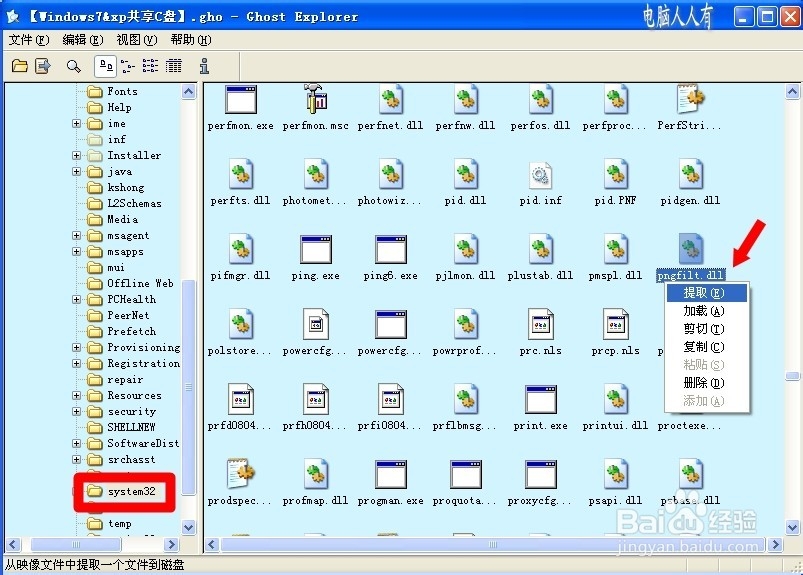803x575 pixels.
Task: Expand the Provisioning folder node
Action: click(76, 347)
